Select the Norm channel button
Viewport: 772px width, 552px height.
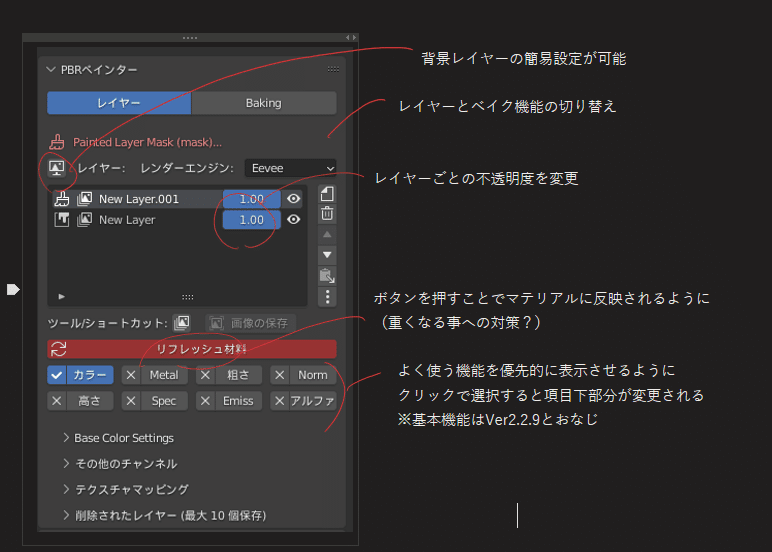(x=313, y=375)
